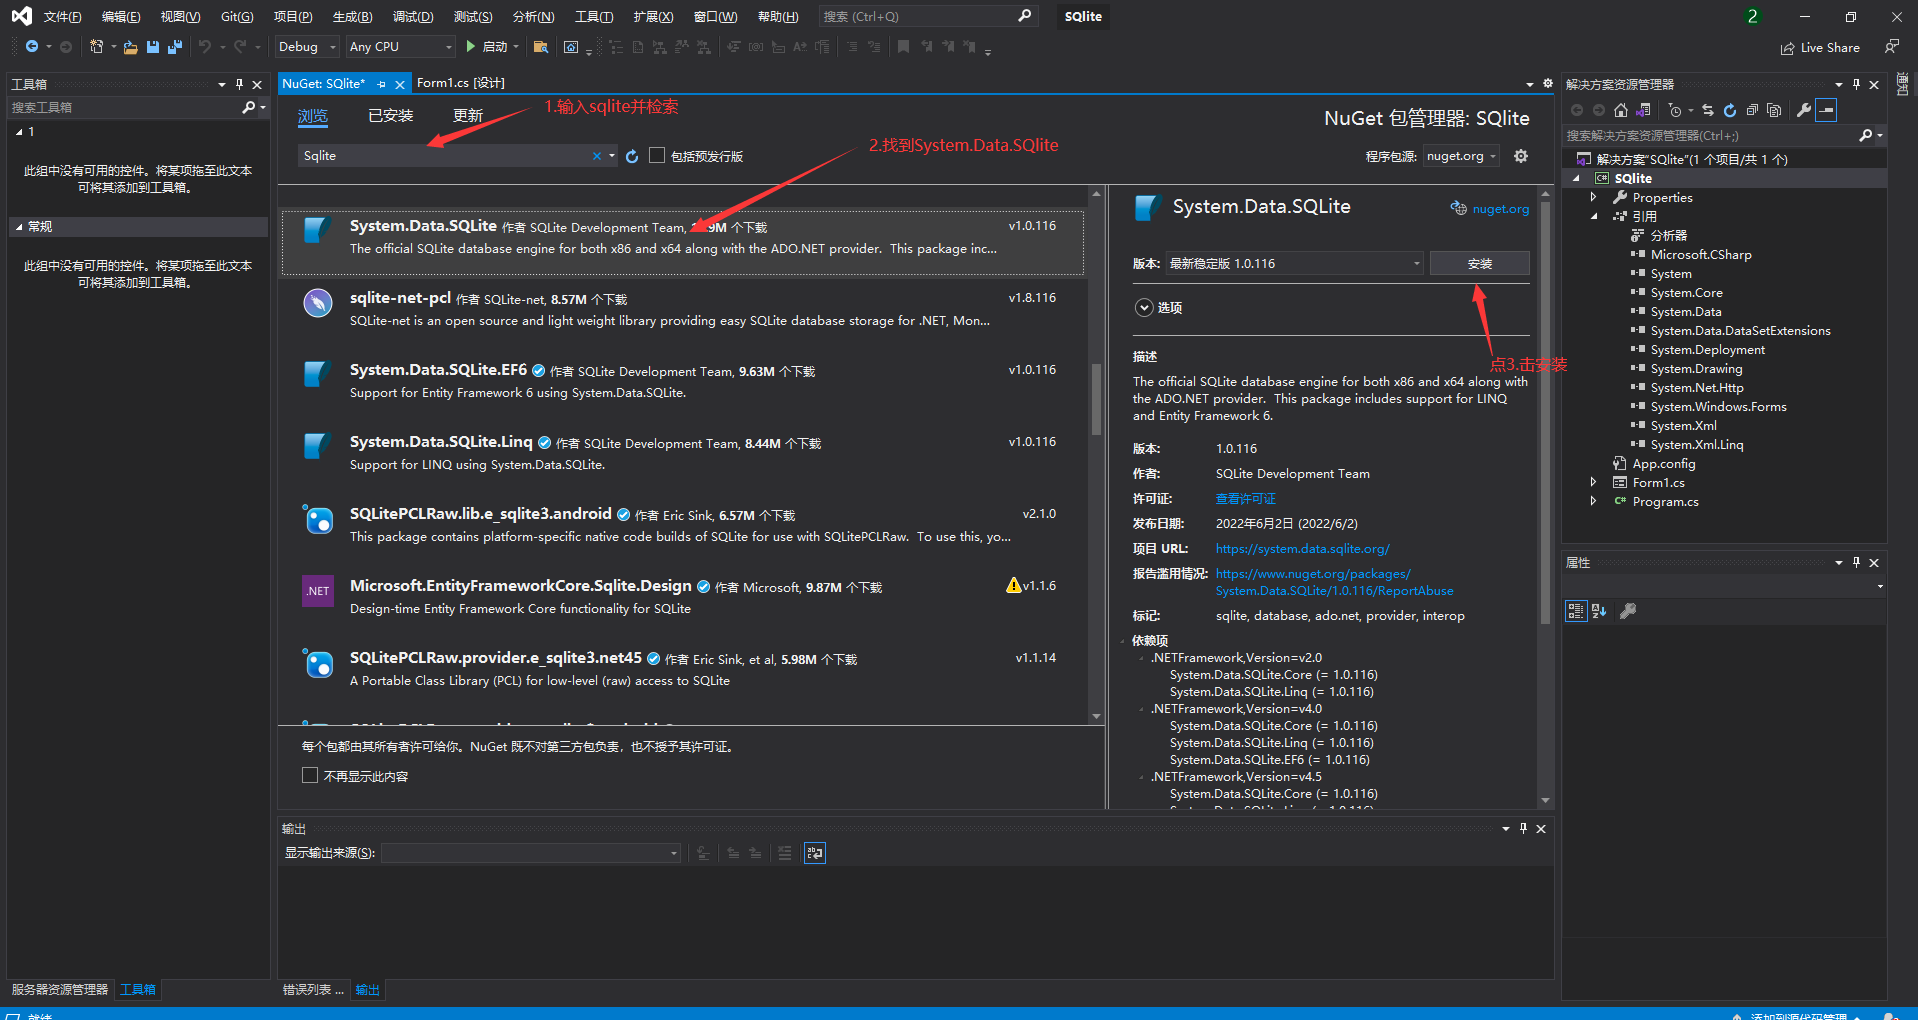Enable include prerelease checkbox
Viewport: 1918px width, 1020px height.
[x=657, y=155]
